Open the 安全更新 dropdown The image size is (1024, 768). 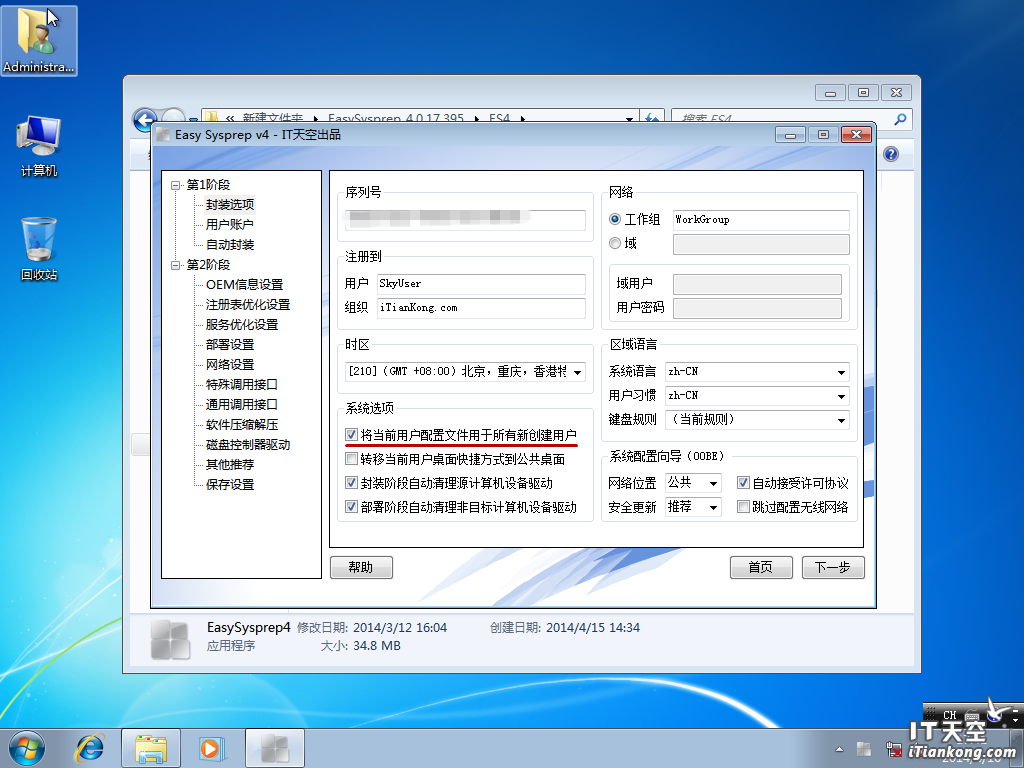click(x=713, y=507)
